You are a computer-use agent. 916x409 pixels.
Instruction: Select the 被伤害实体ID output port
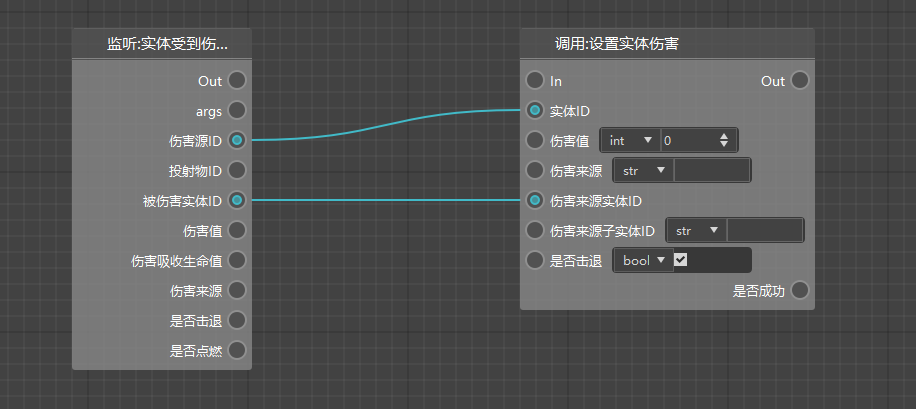(x=237, y=201)
